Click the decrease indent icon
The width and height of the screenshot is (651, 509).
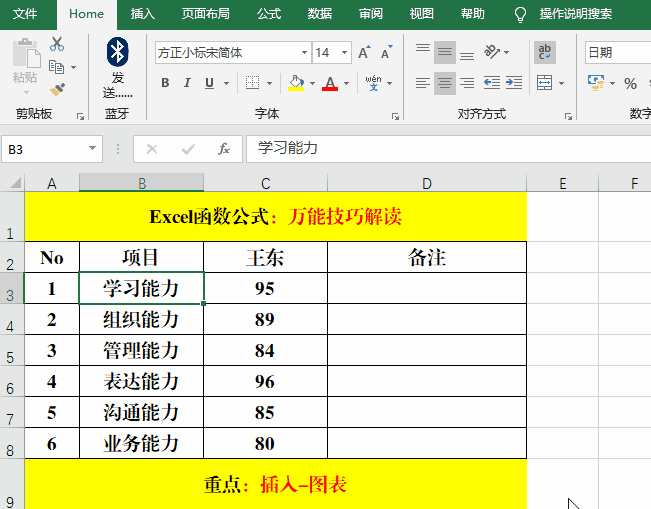pos(492,83)
